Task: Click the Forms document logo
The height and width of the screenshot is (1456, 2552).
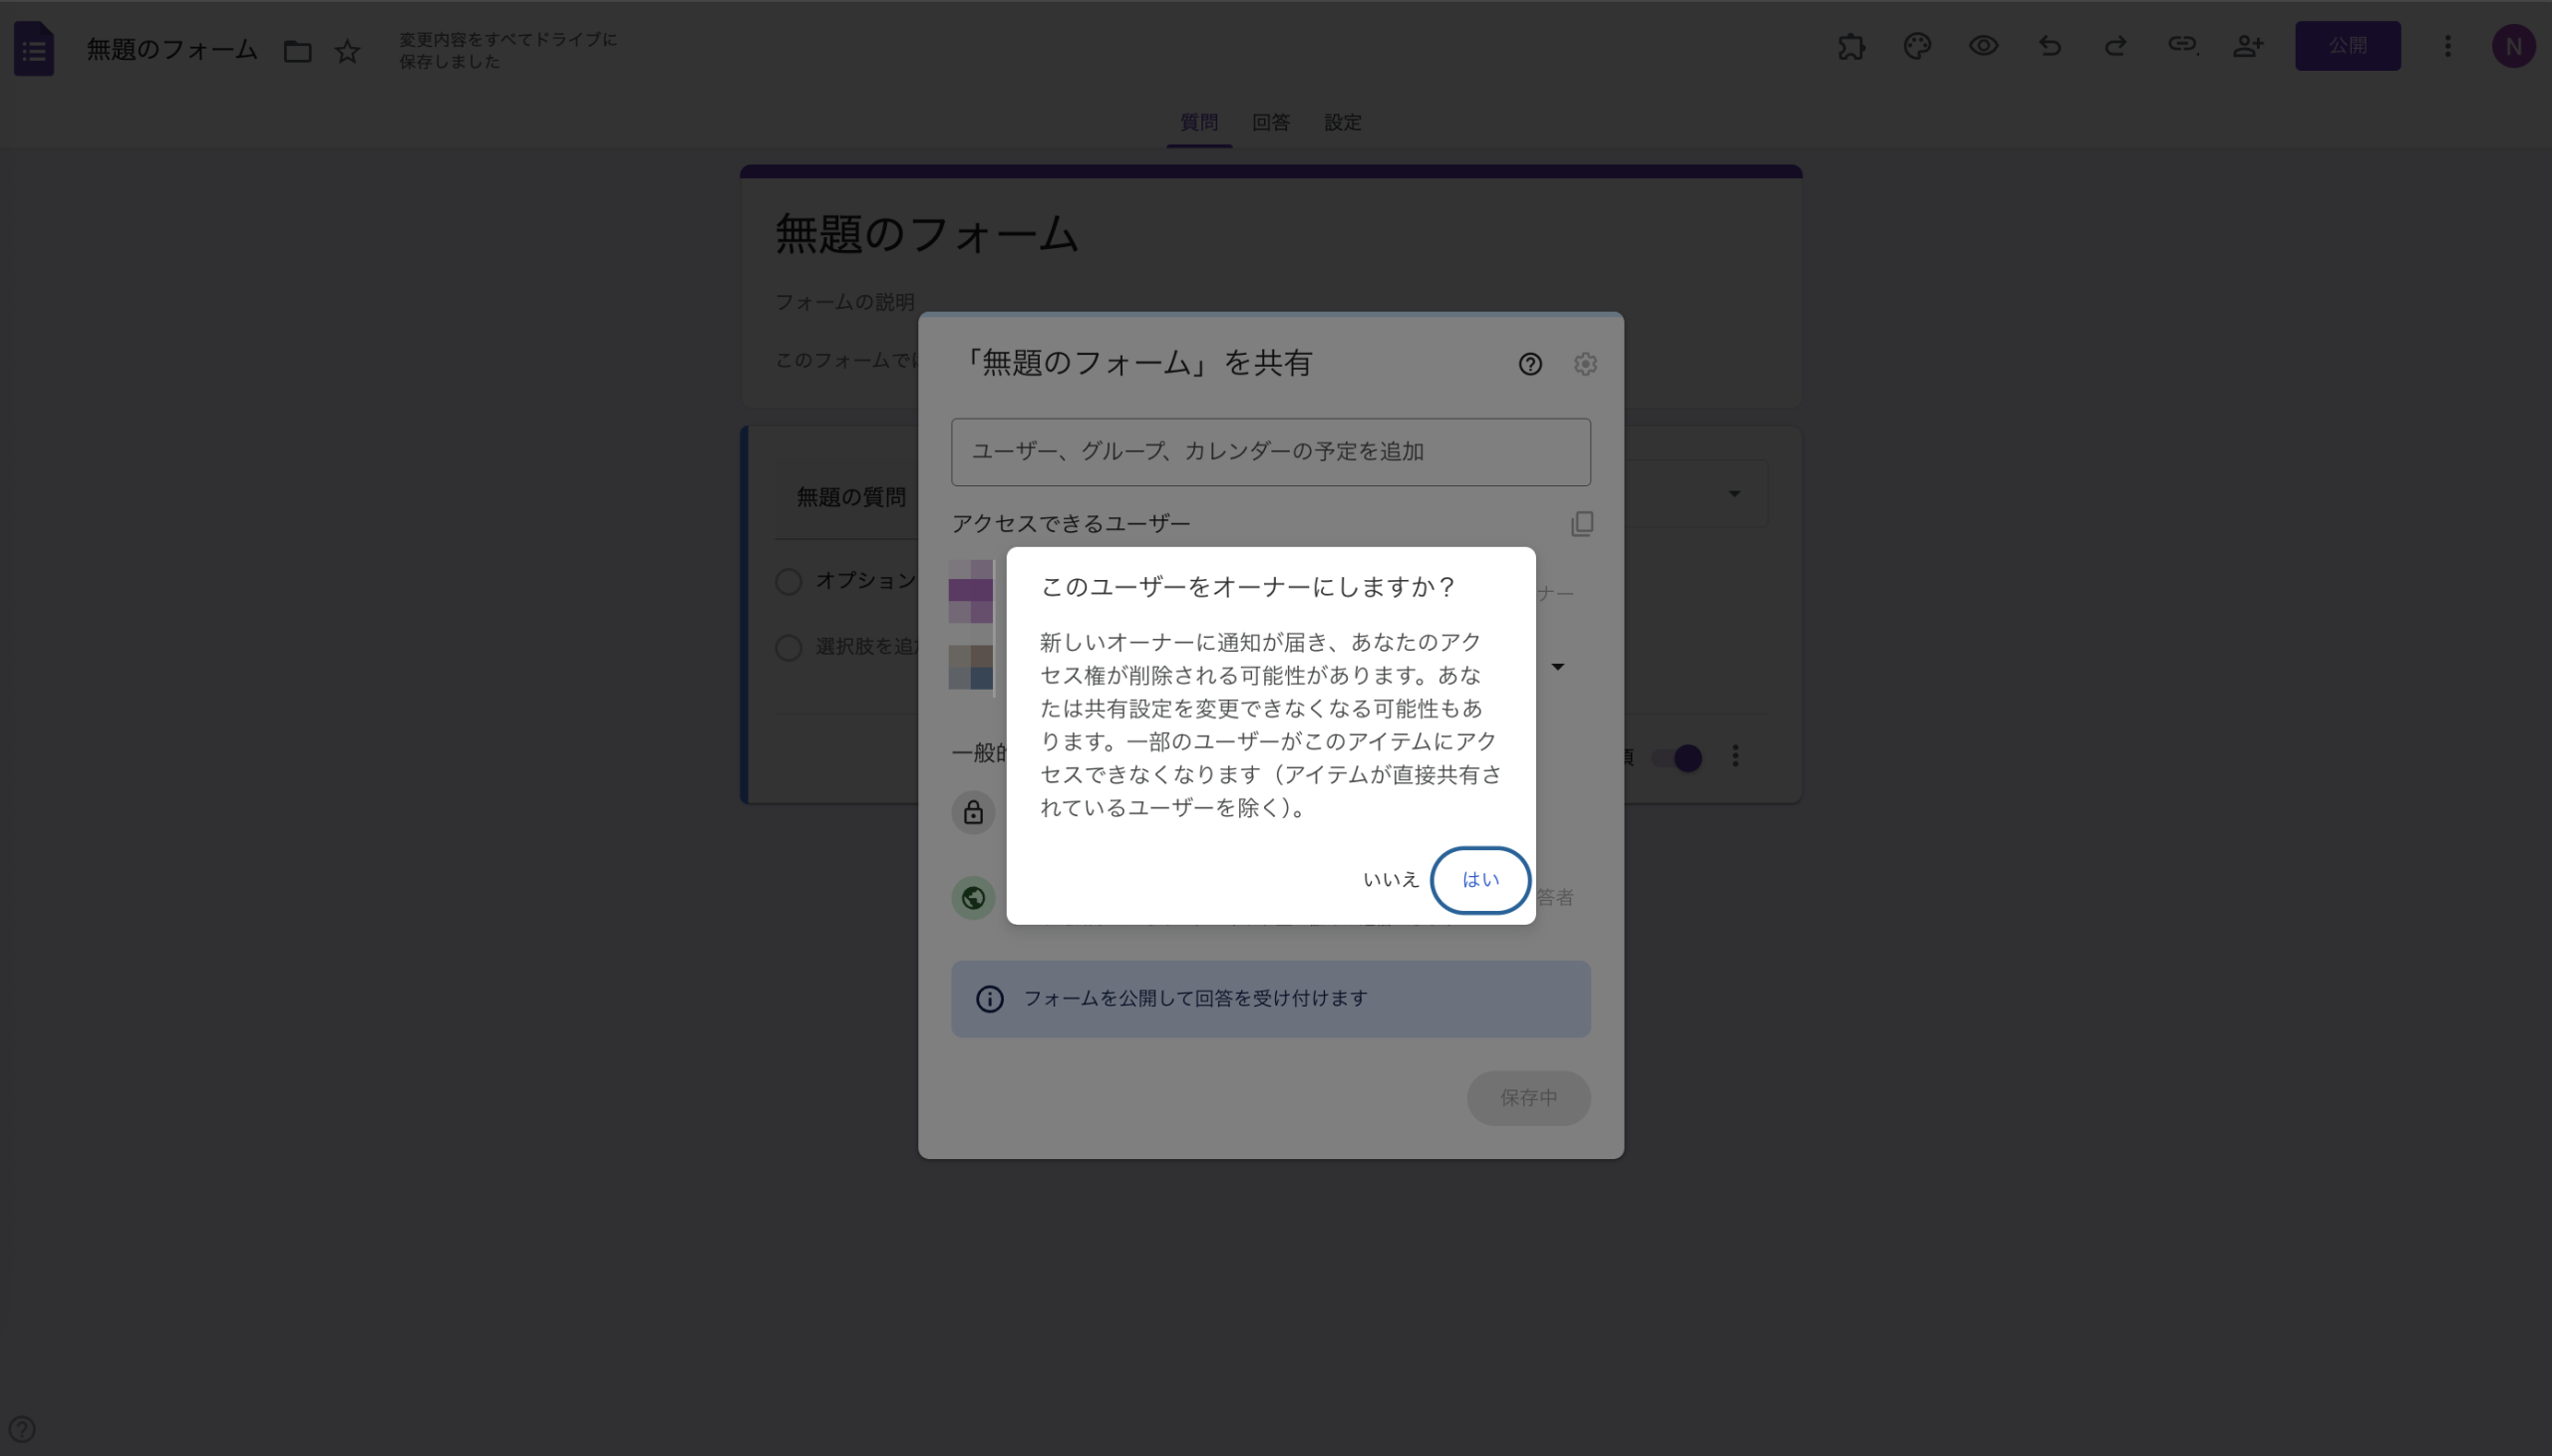Action: pyautogui.click(x=33, y=48)
